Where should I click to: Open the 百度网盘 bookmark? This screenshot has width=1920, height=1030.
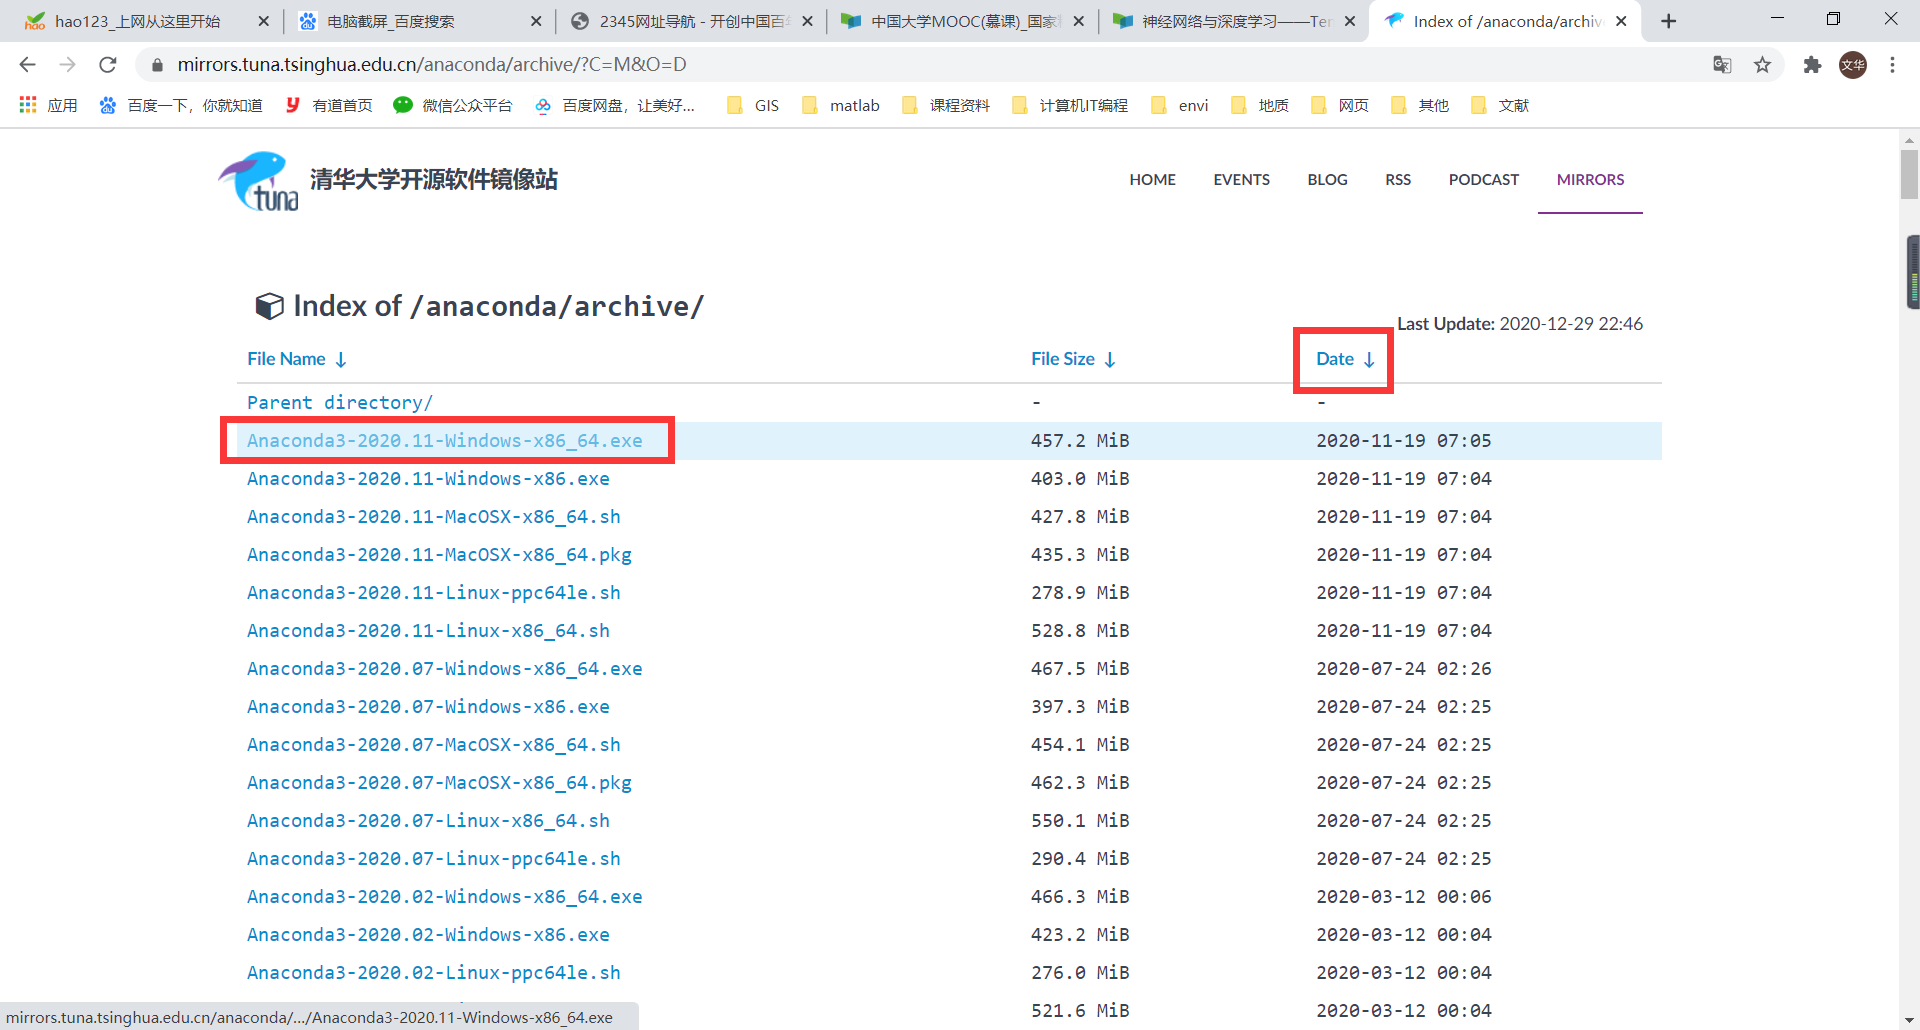coord(615,105)
